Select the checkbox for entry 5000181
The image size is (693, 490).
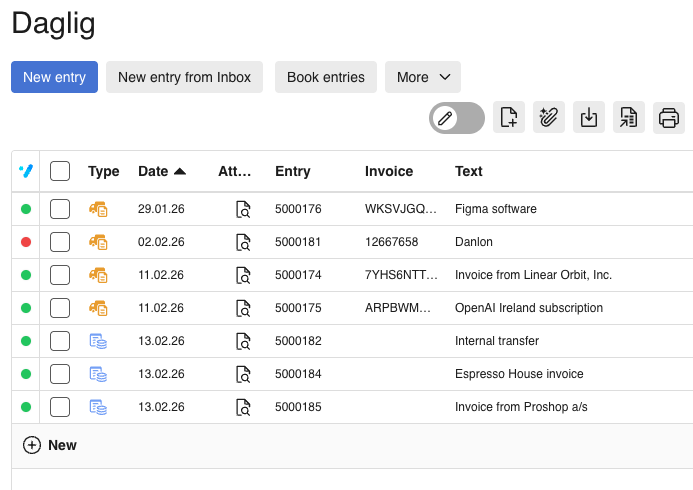[60, 242]
